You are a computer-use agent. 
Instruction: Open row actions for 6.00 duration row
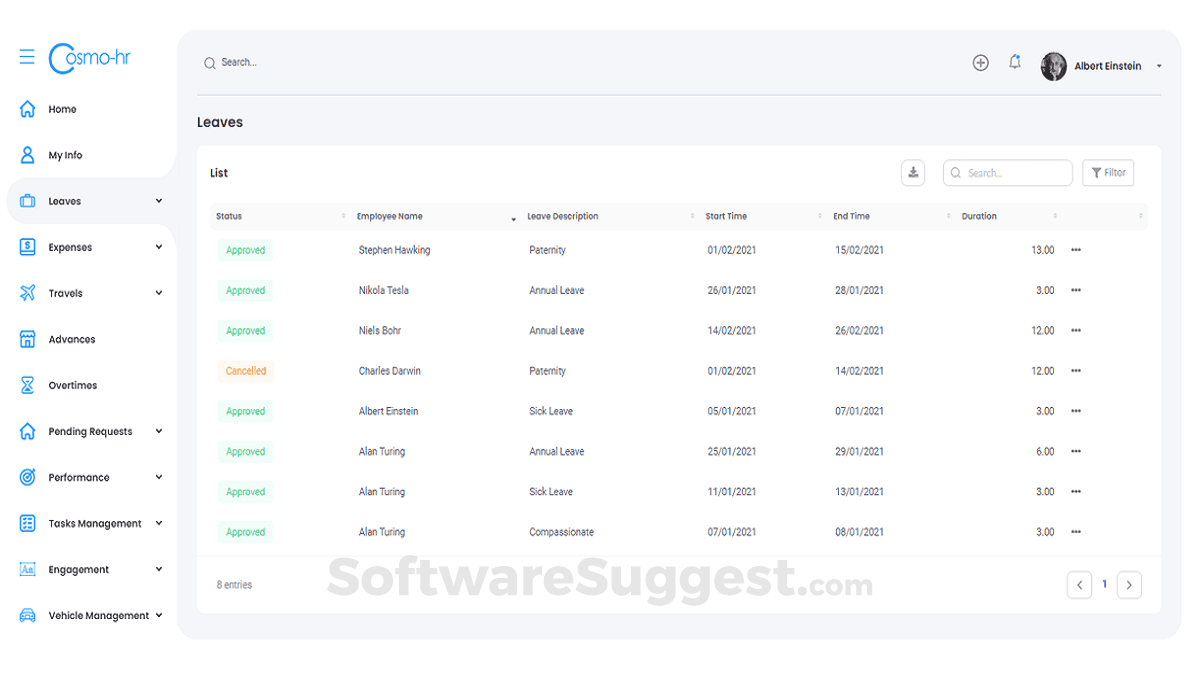point(1076,451)
